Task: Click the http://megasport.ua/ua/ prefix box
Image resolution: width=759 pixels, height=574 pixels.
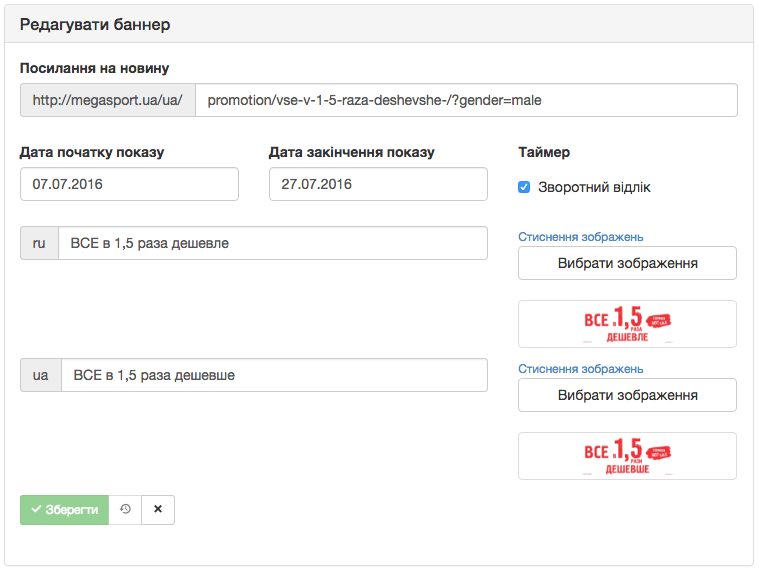Action: [107, 100]
